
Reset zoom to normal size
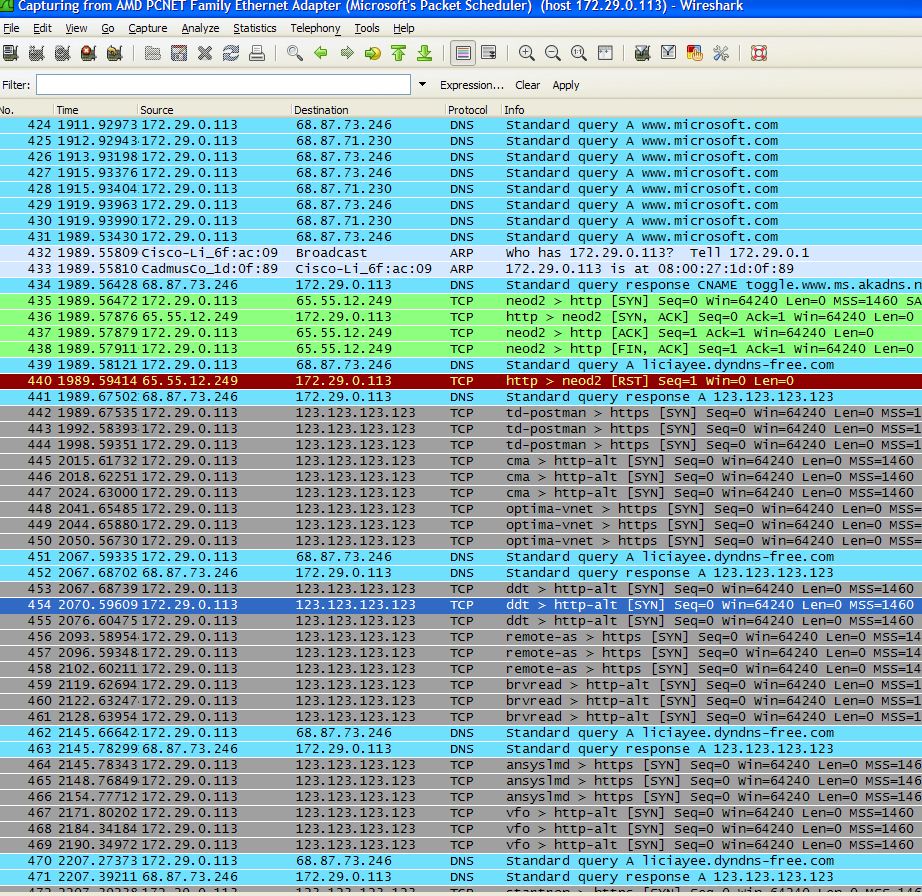(579, 54)
